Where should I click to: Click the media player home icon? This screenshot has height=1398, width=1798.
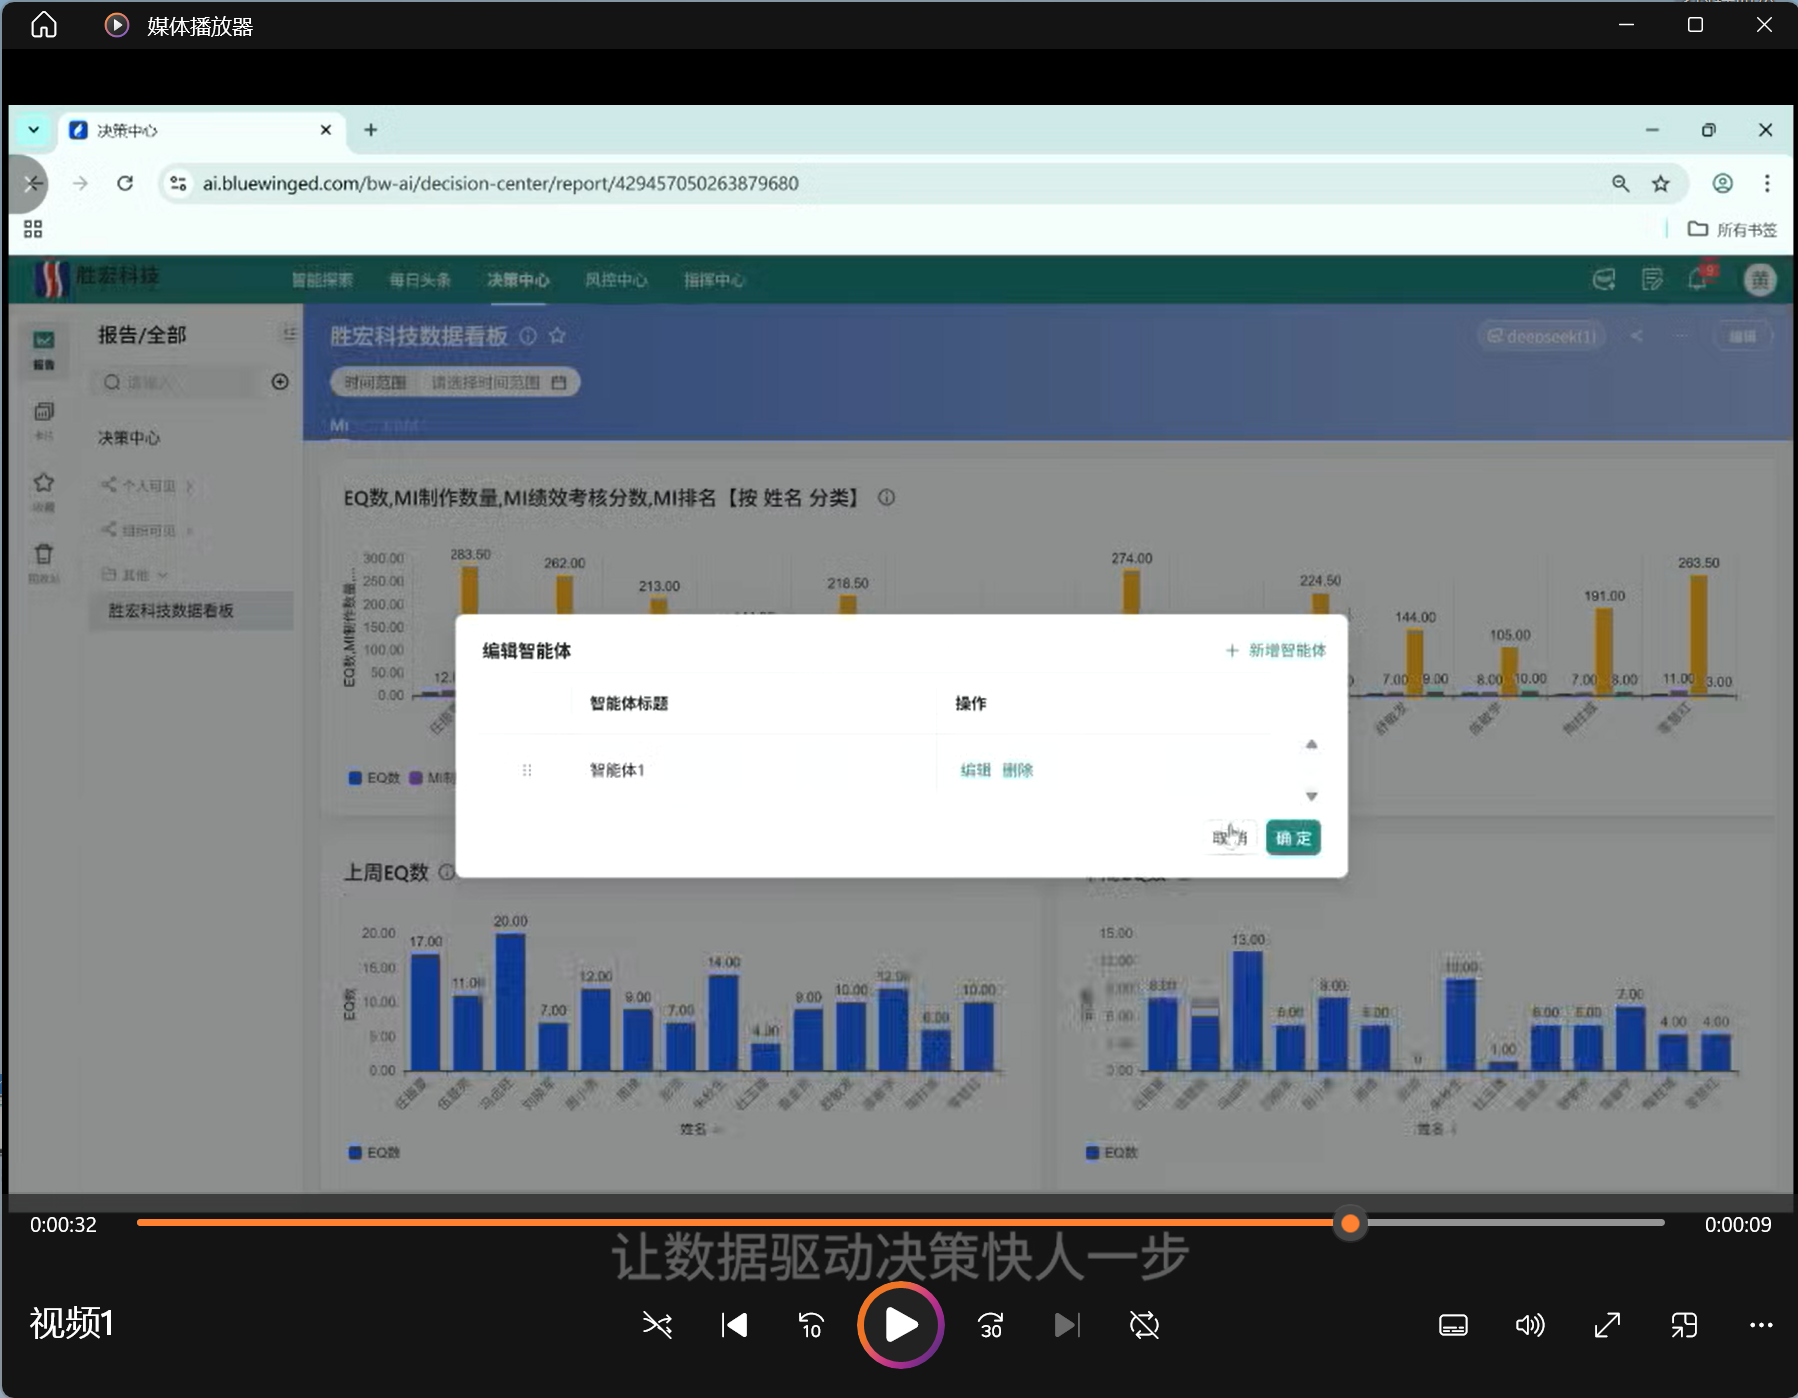pos(44,25)
